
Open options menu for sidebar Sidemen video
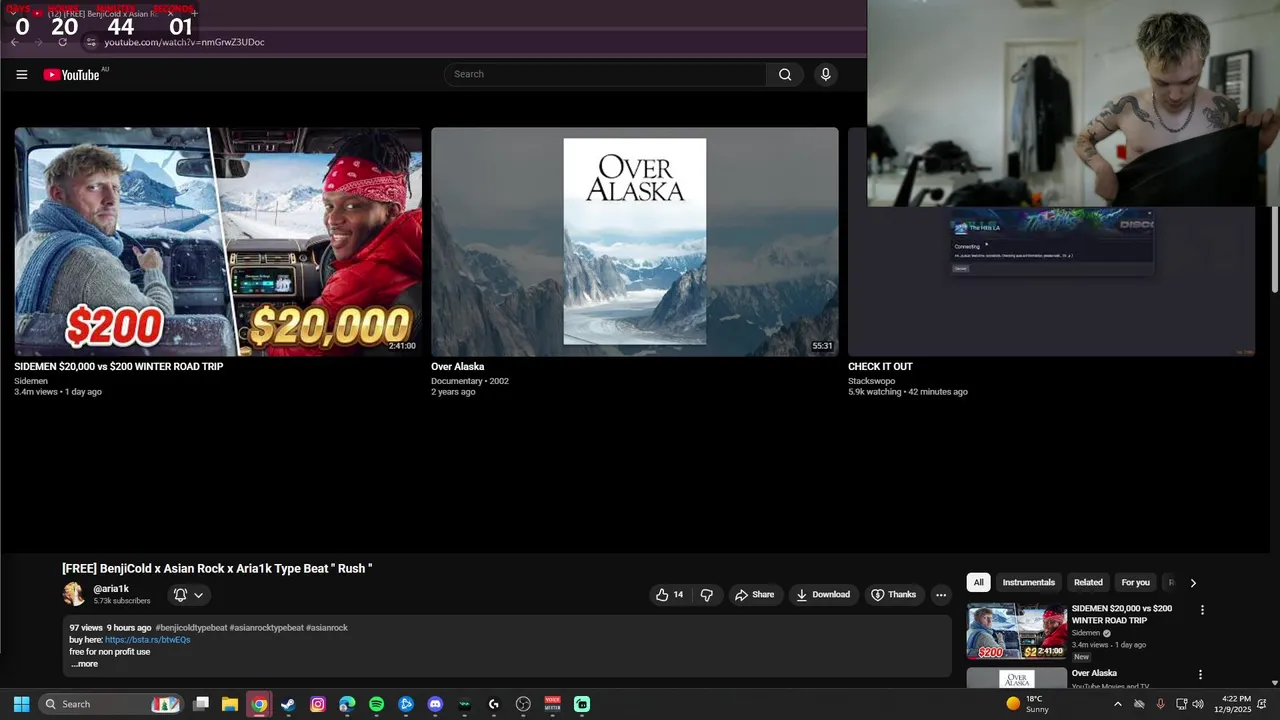(1202, 610)
